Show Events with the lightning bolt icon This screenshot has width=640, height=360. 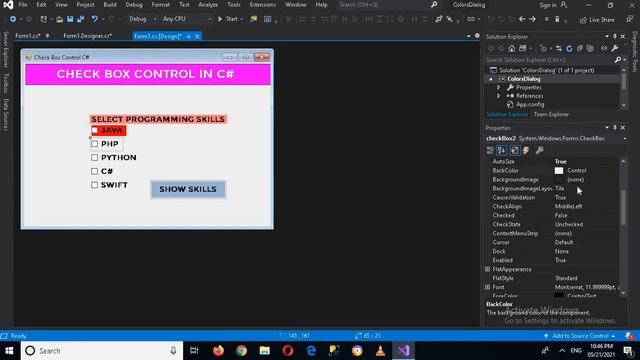(x=526, y=150)
